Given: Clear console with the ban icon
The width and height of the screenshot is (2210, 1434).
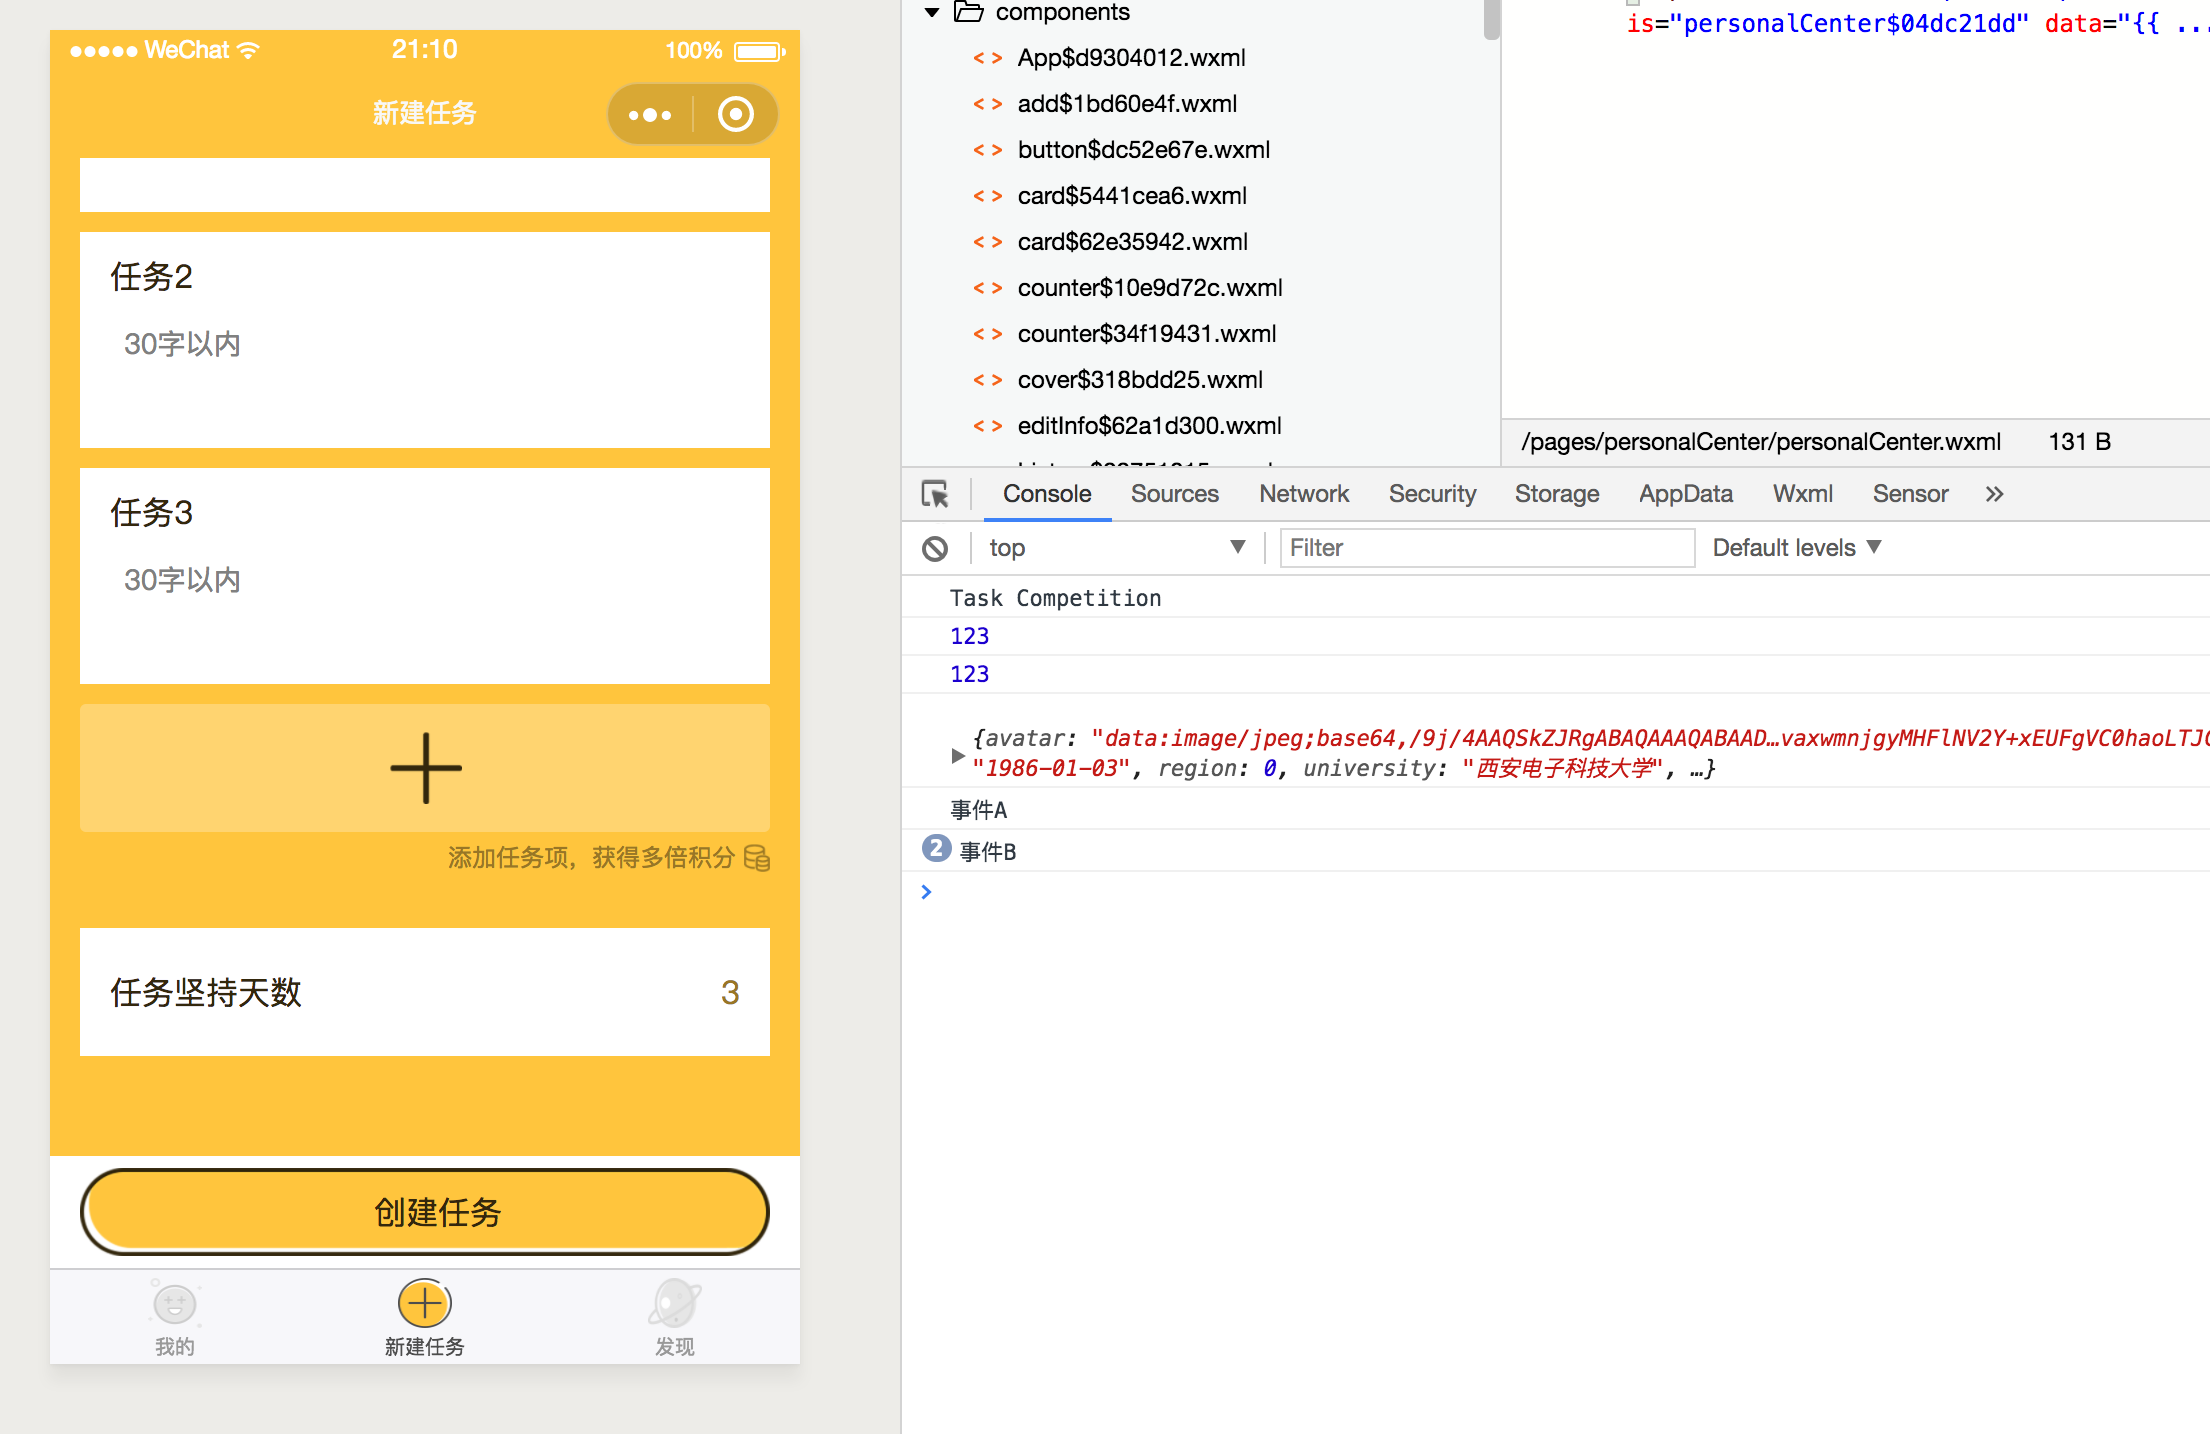Looking at the screenshot, I should (x=935, y=548).
